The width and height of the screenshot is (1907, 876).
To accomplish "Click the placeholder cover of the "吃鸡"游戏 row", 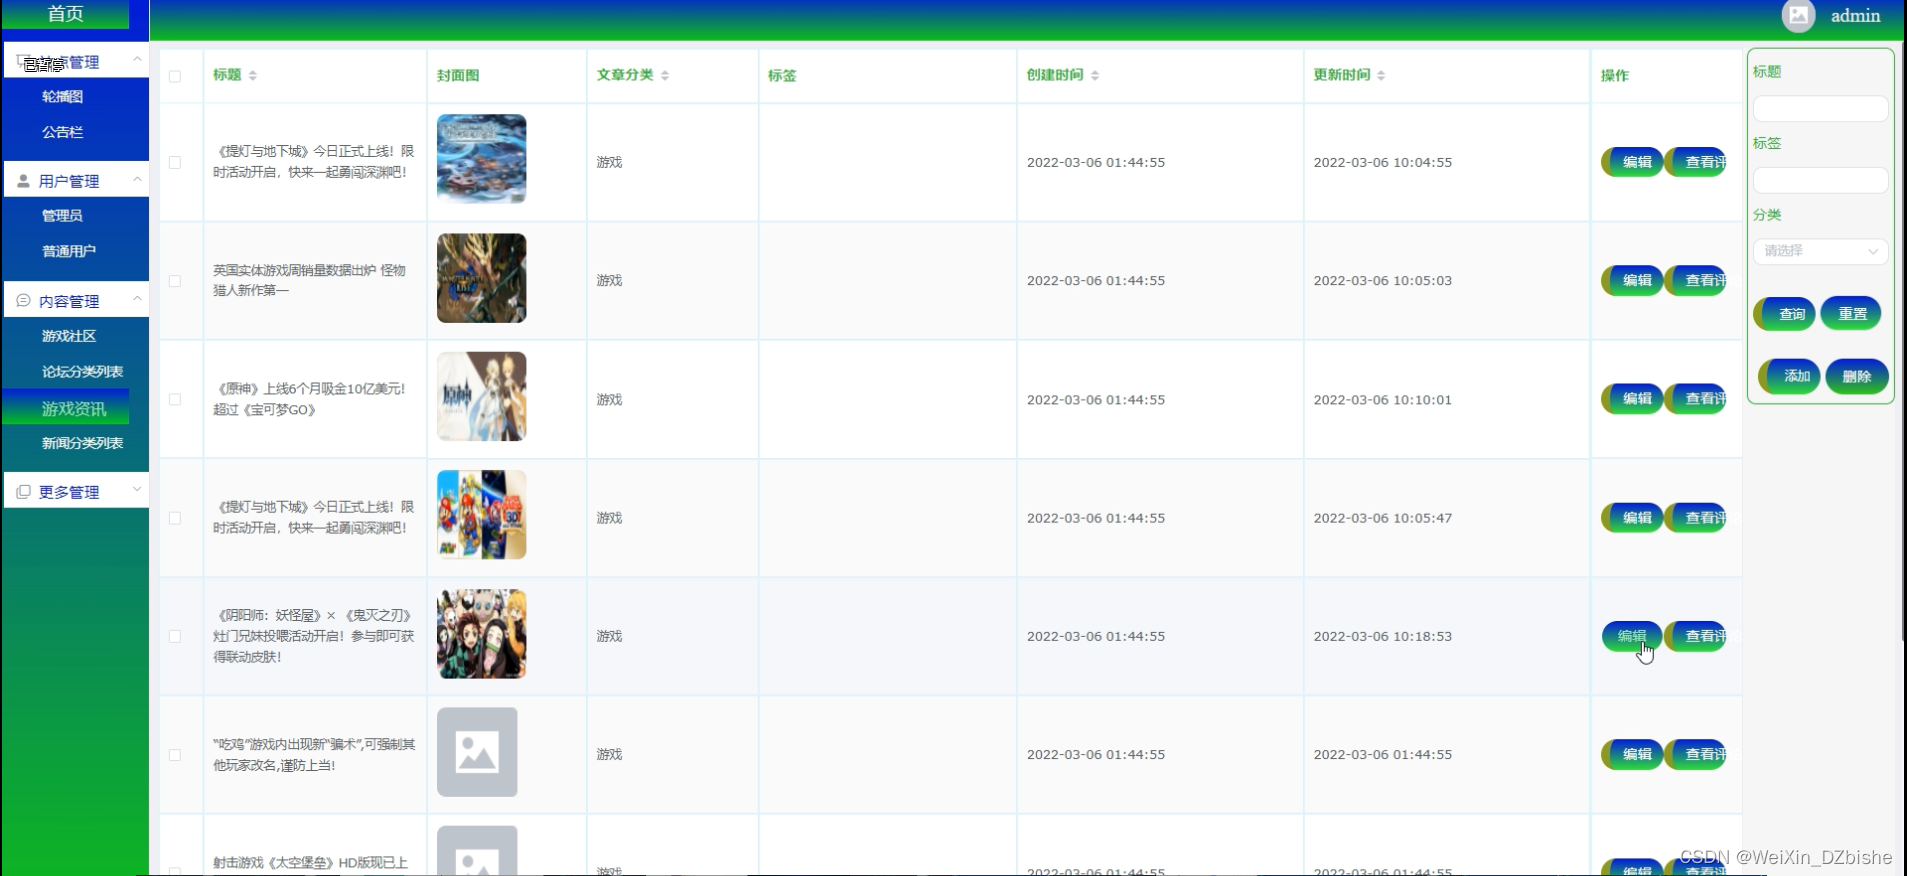I will pos(477,752).
